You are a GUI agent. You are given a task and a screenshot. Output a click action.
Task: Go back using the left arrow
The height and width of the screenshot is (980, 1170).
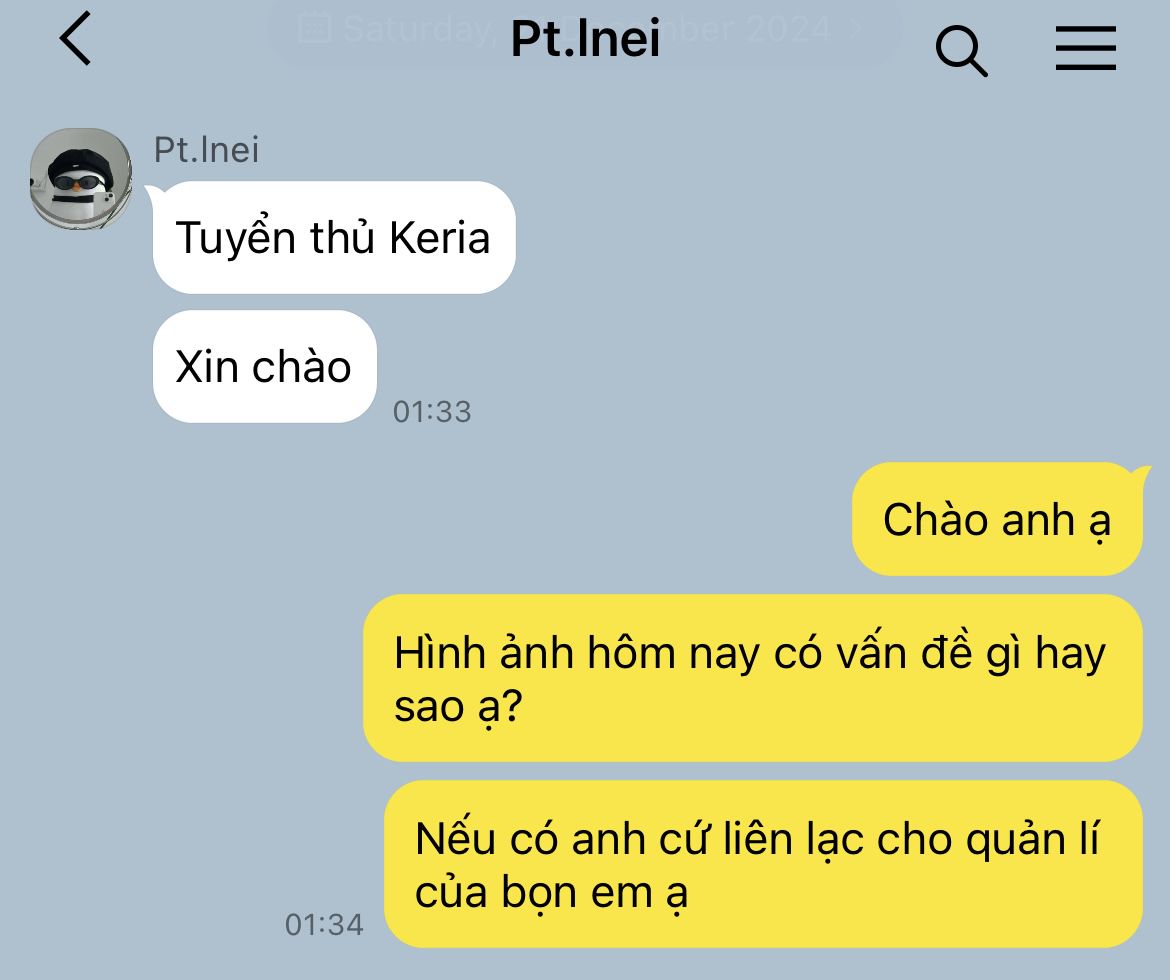[75, 38]
